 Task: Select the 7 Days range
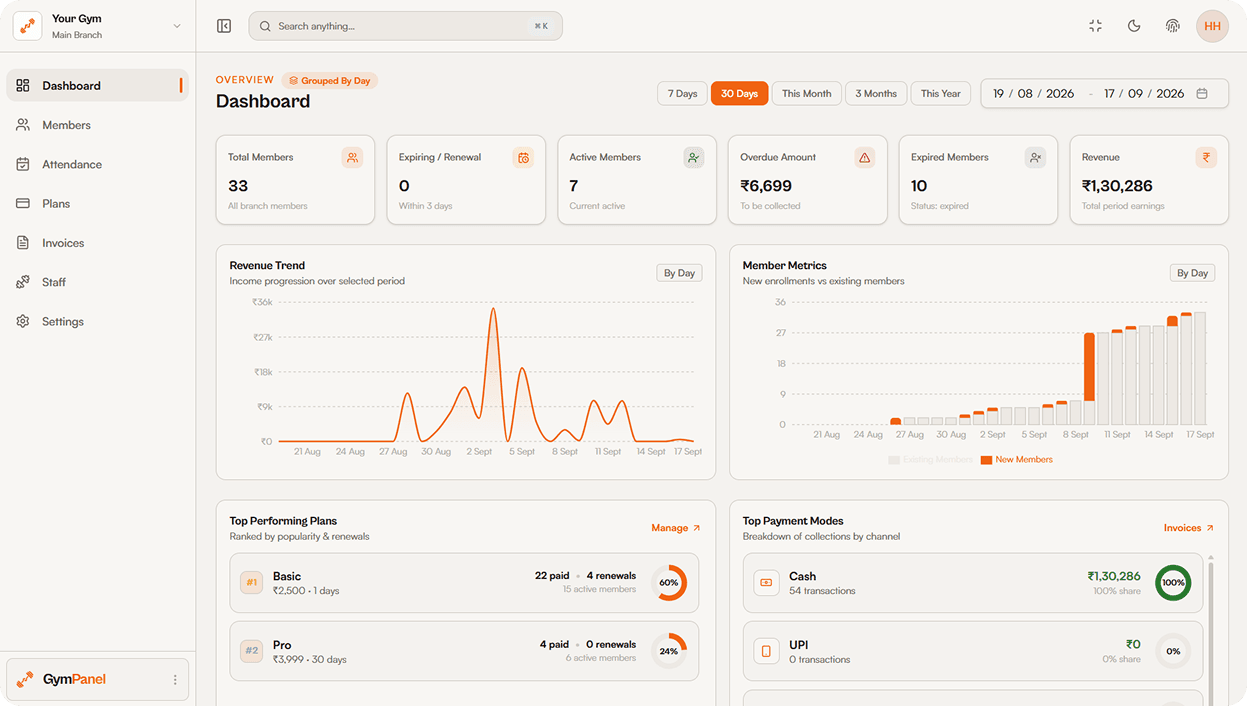click(682, 94)
